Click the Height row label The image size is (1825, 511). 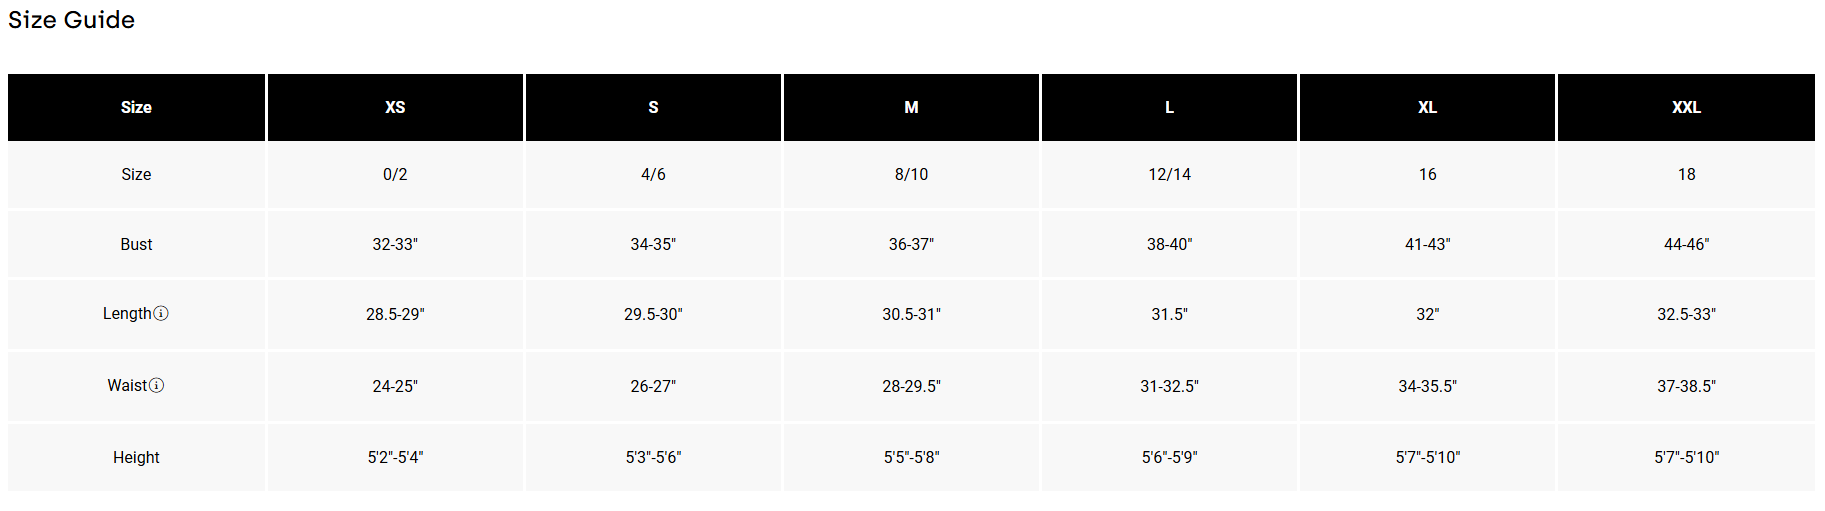coord(136,457)
